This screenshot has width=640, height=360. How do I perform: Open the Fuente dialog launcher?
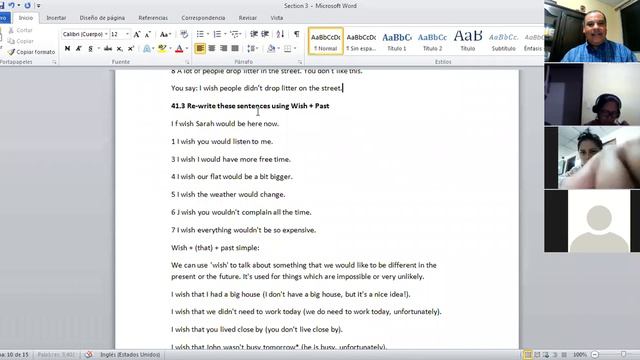coord(187,62)
